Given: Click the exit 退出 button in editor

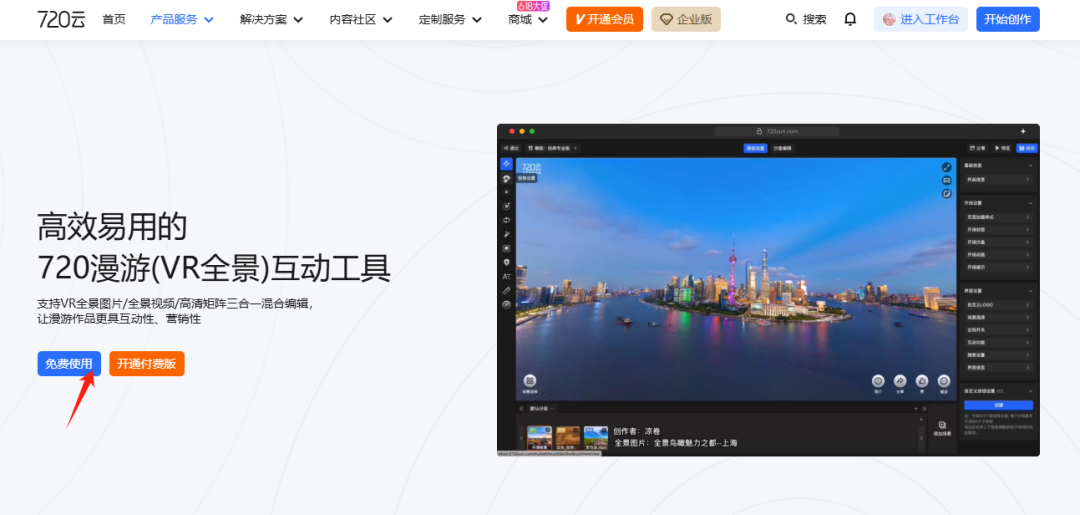Looking at the screenshot, I should tap(510, 148).
